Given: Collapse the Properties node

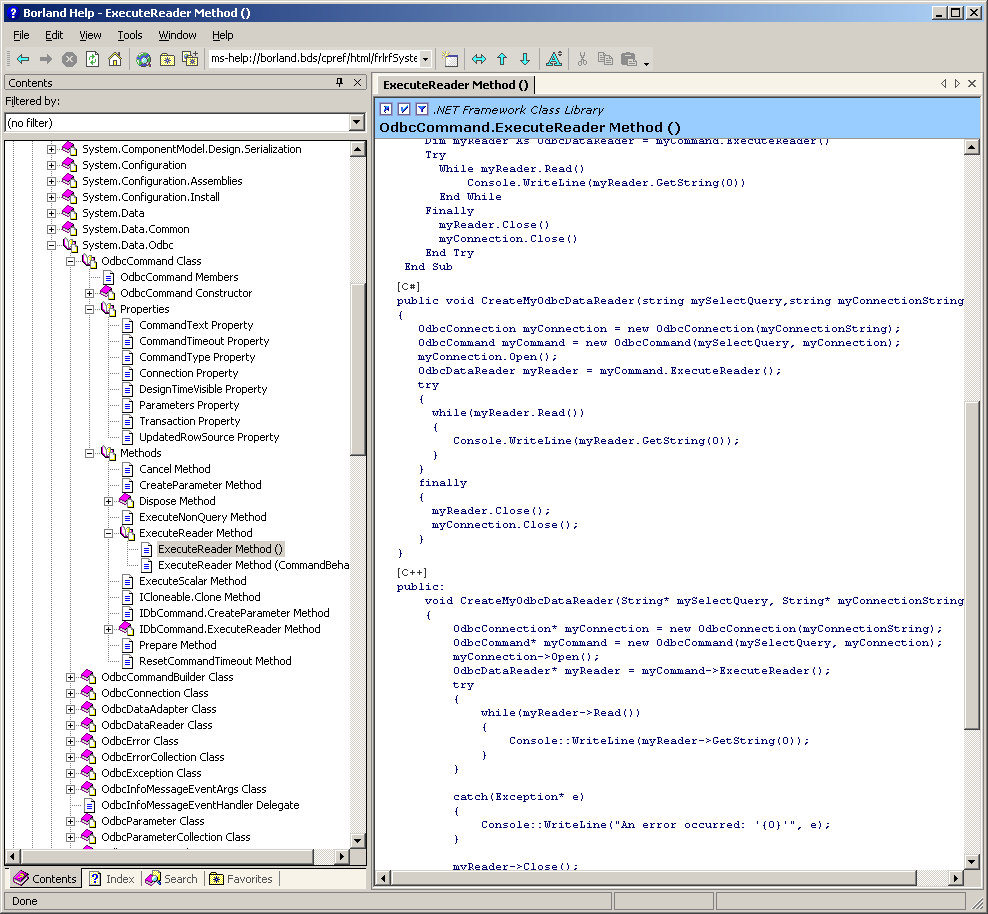Looking at the screenshot, I should pyautogui.click(x=89, y=309).
